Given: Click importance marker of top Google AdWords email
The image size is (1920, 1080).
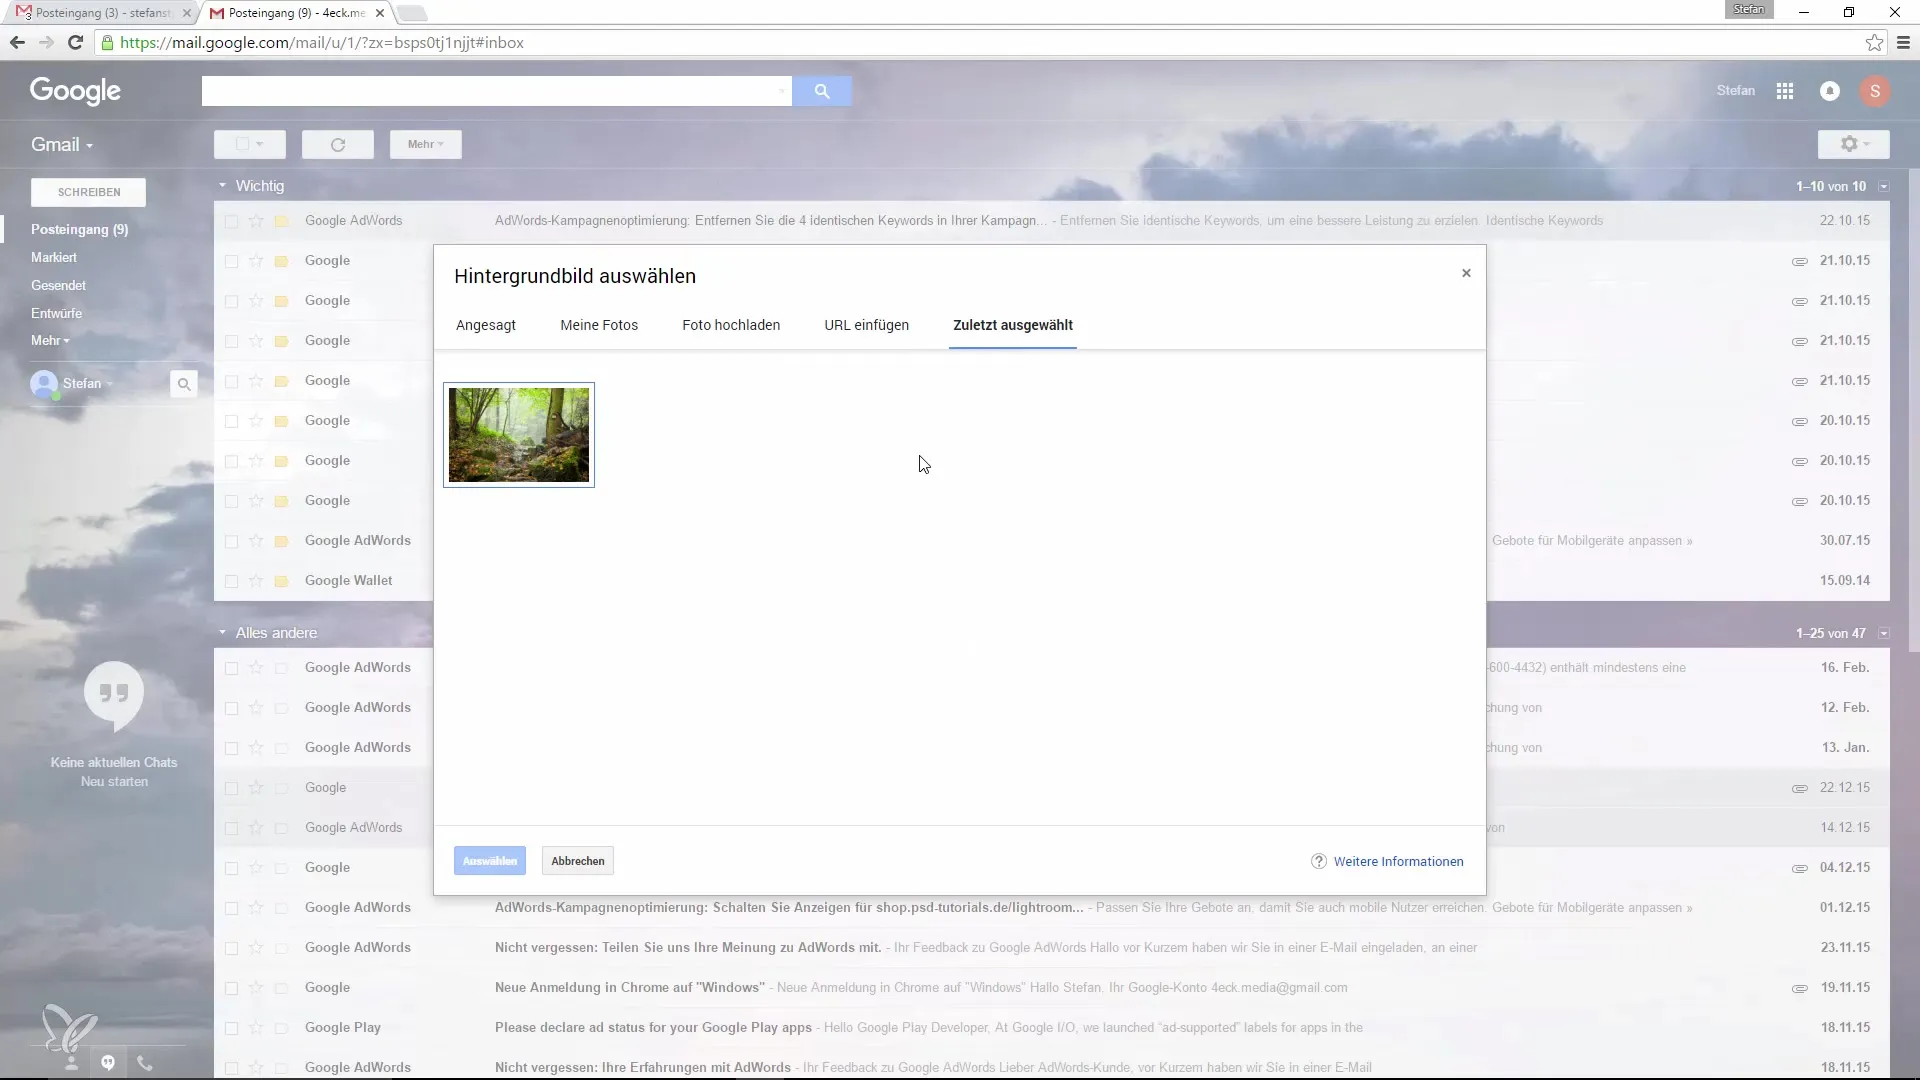Looking at the screenshot, I should 282,221.
